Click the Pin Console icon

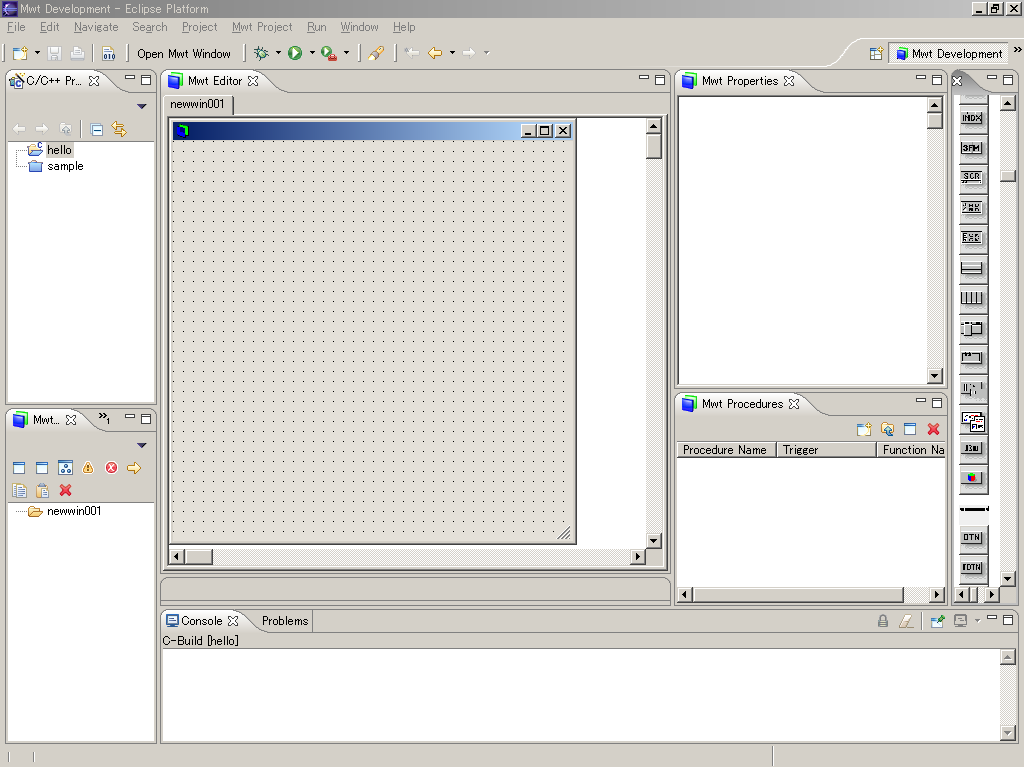tap(937, 621)
